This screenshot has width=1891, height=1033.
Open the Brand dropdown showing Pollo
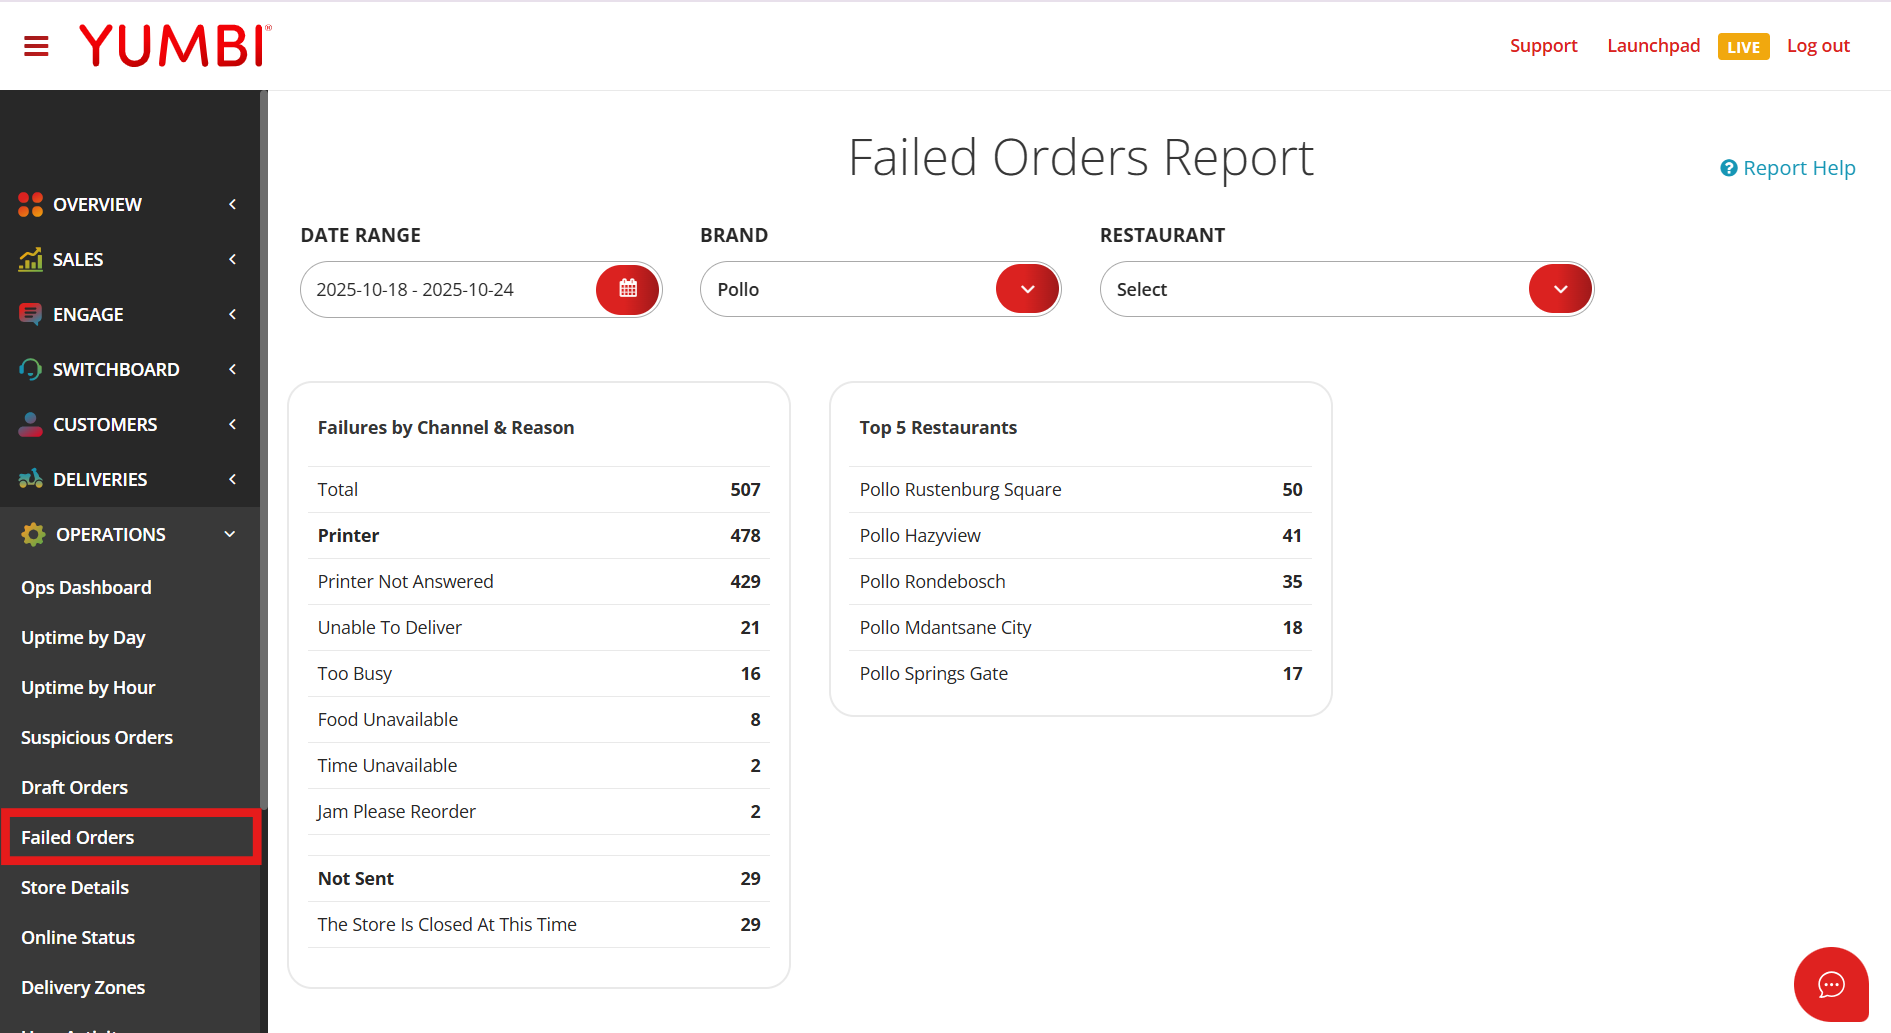1027,289
